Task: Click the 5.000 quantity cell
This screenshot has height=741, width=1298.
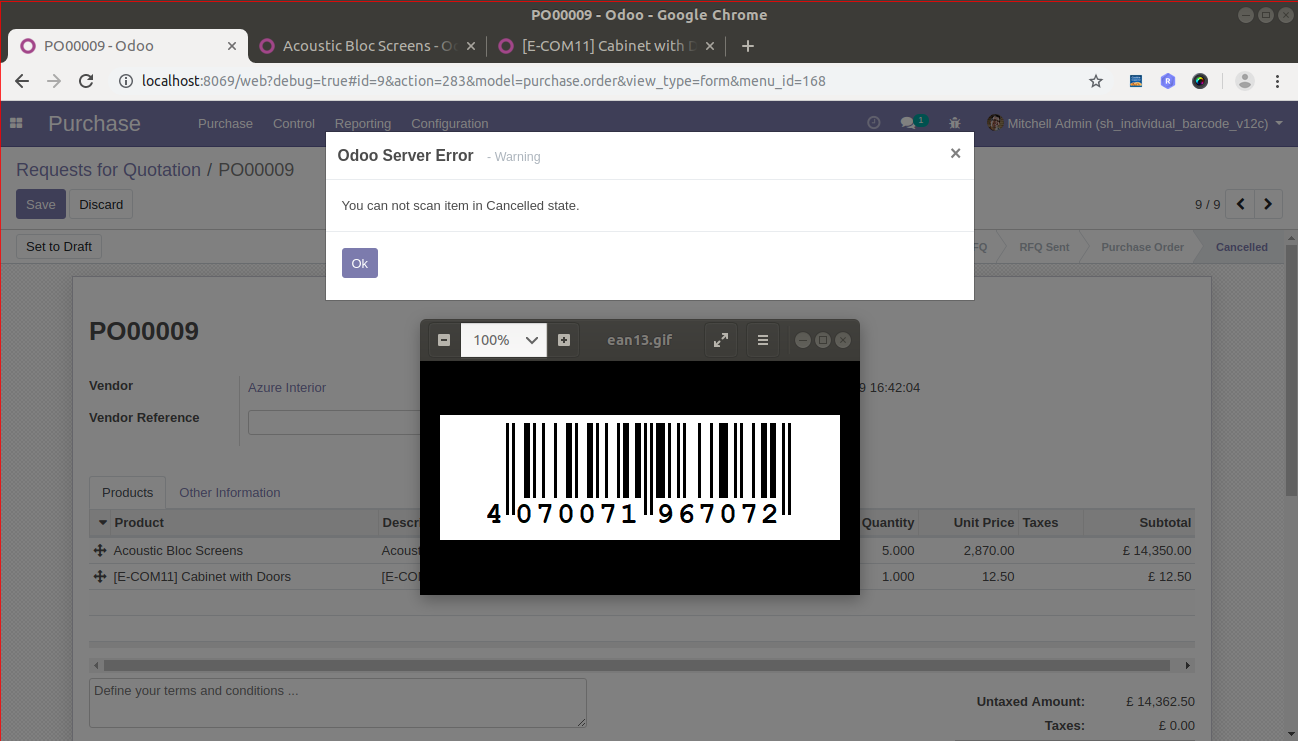Action: click(x=898, y=550)
